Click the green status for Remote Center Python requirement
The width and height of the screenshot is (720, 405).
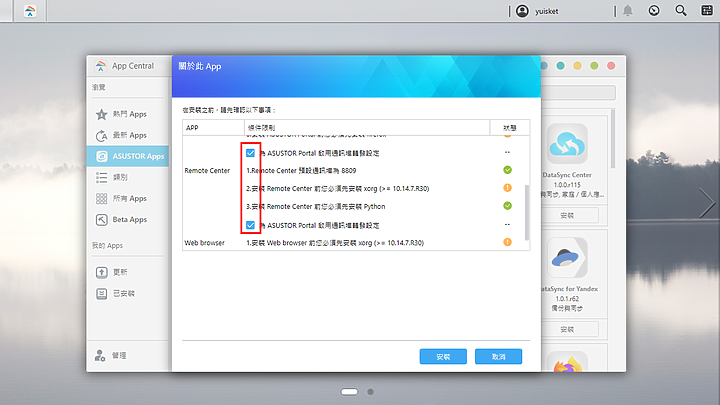[507, 206]
